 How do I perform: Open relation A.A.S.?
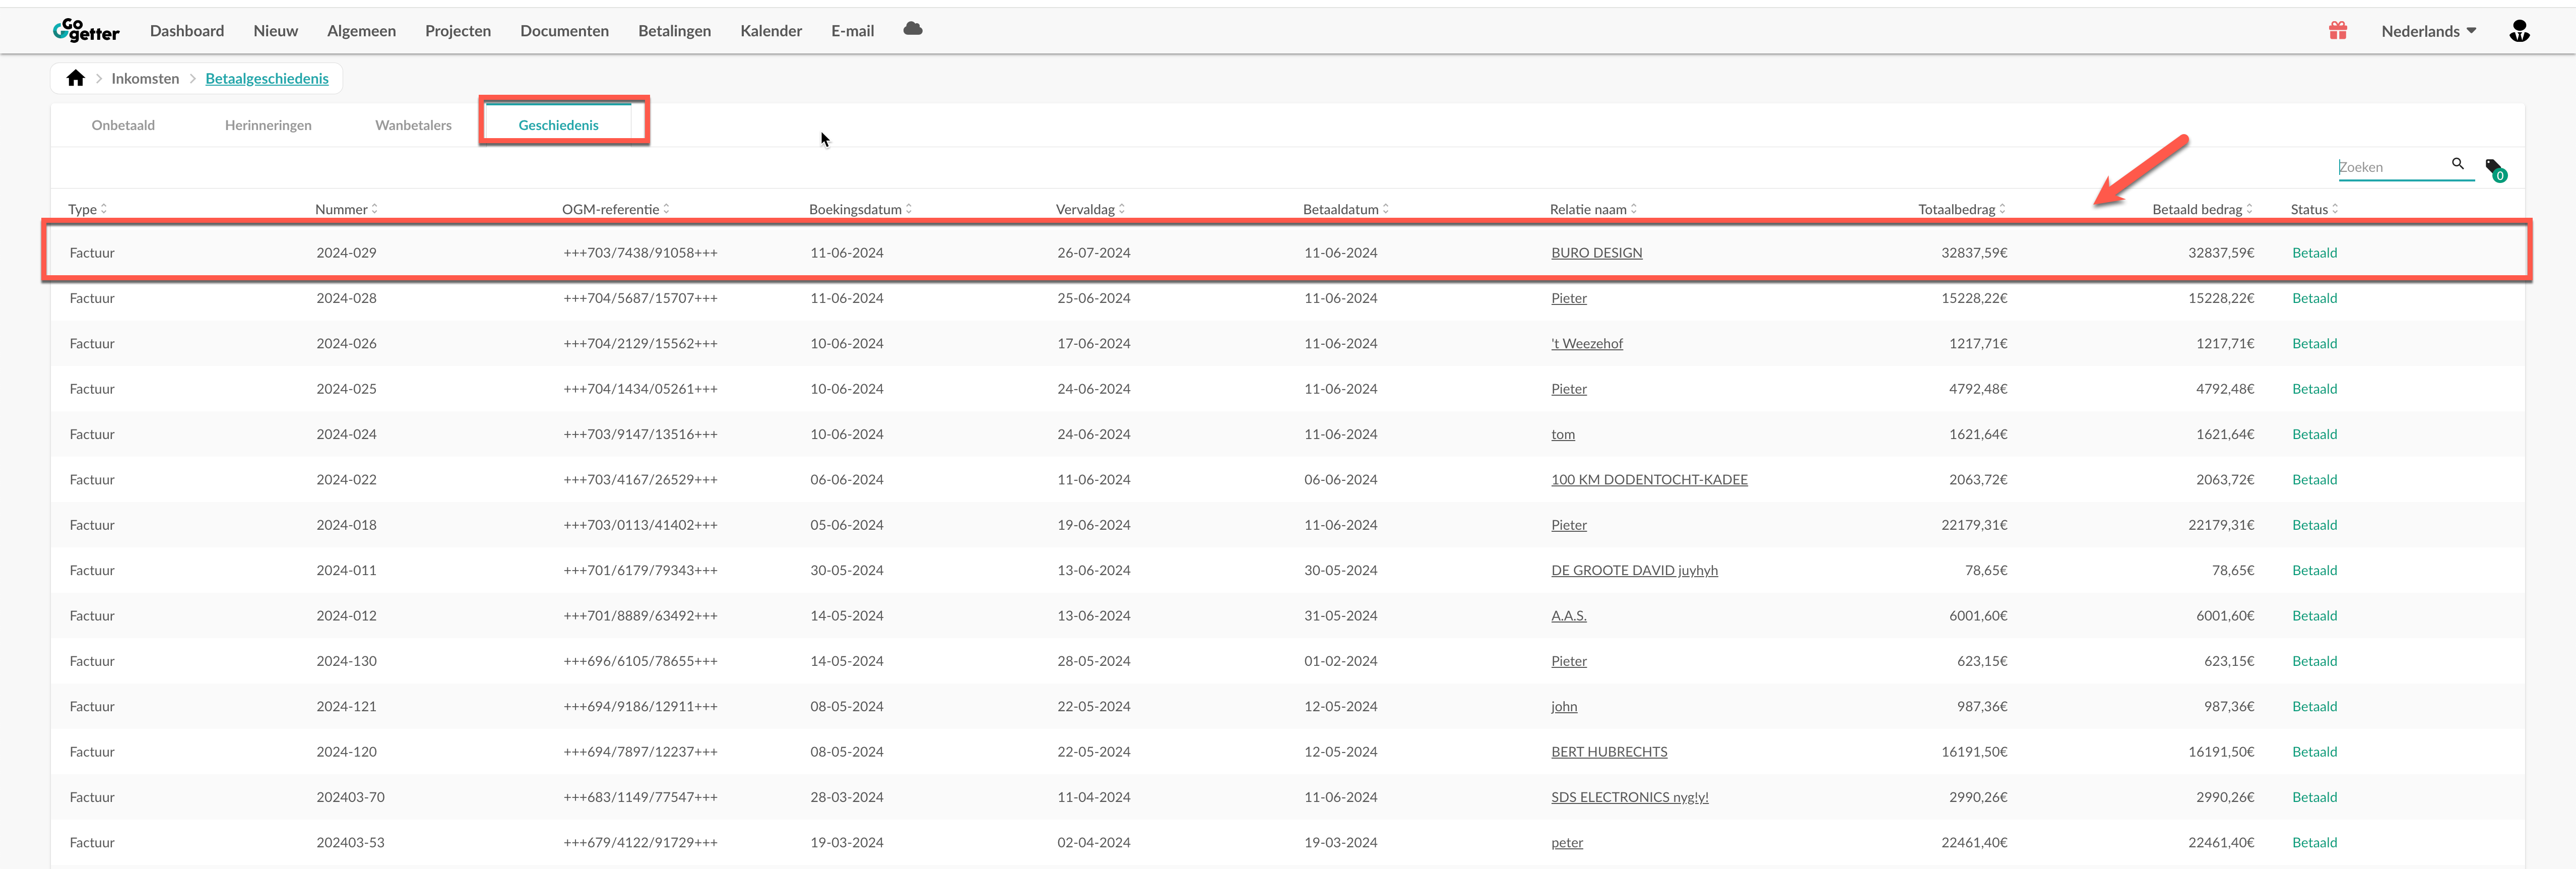click(x=1568, y=616)
